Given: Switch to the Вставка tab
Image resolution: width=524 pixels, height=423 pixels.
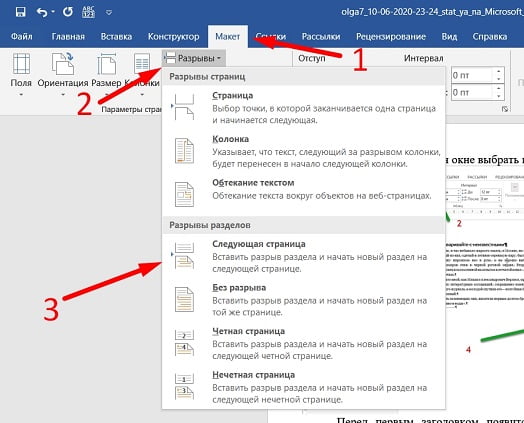Looking at the screenshot, I should point(116,36).
